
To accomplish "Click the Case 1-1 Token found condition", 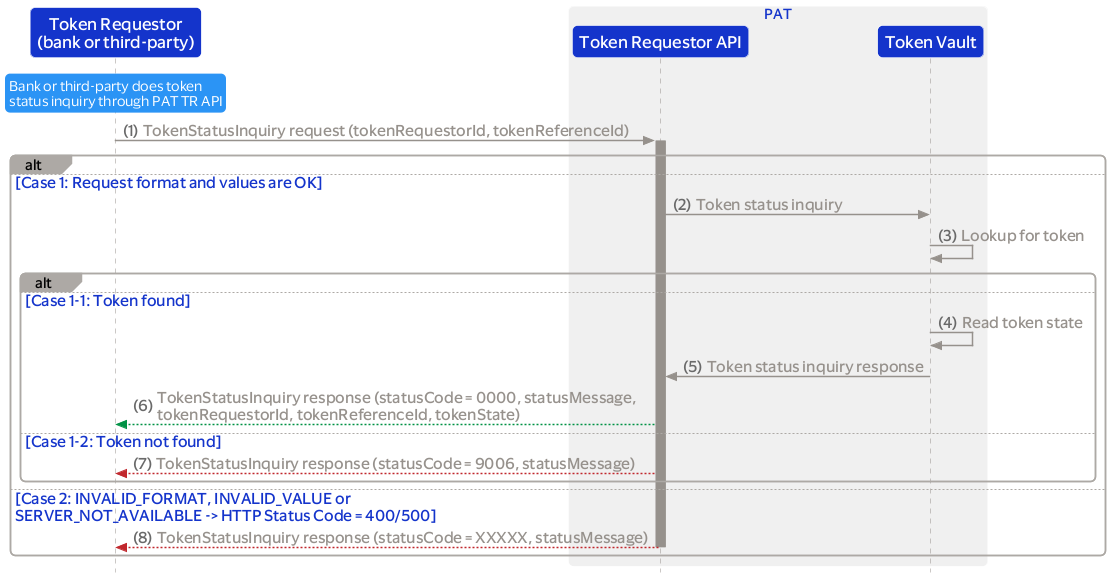I will (x=108, y=300).
